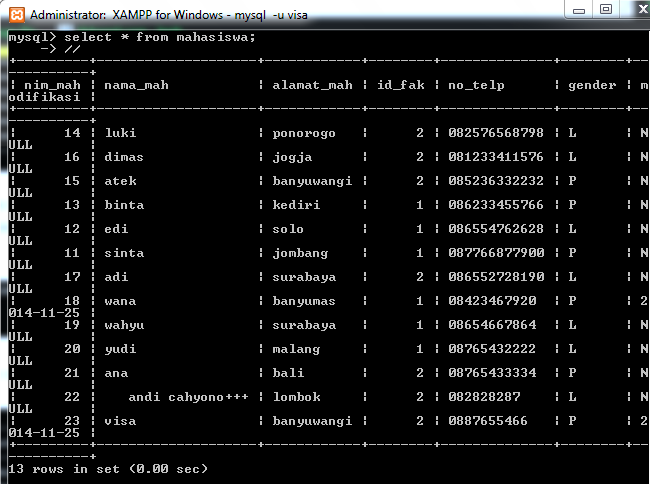Image resolution: width=650 pixels, height=484 pixels.
Task: Click the name 'sinta'
Action: click(124, 253)
